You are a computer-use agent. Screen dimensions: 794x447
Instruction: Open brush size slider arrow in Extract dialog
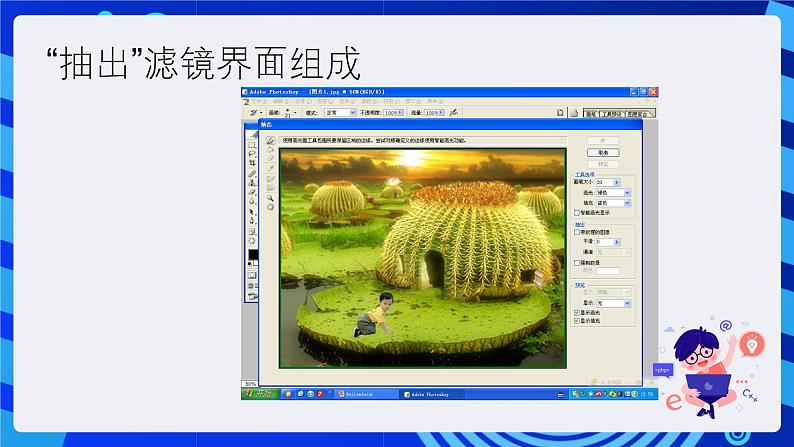[x=617, y=182]
